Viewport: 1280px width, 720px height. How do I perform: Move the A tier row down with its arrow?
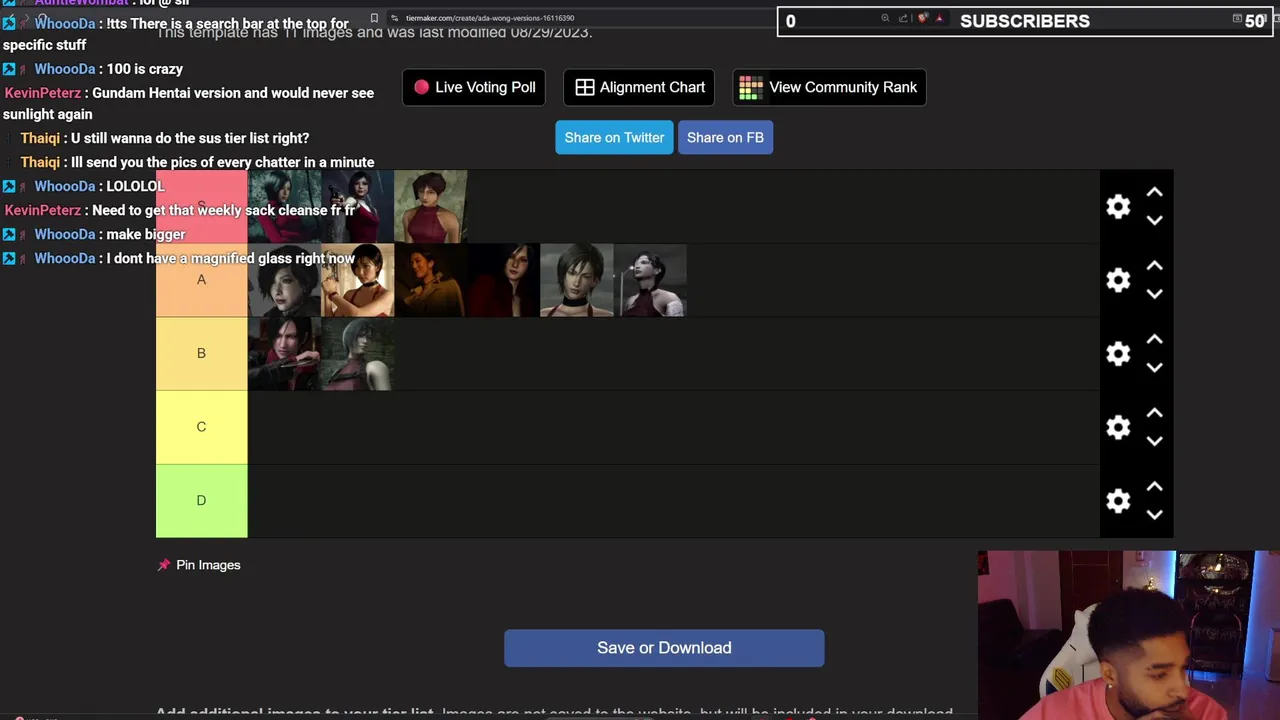pos(1154,294)
